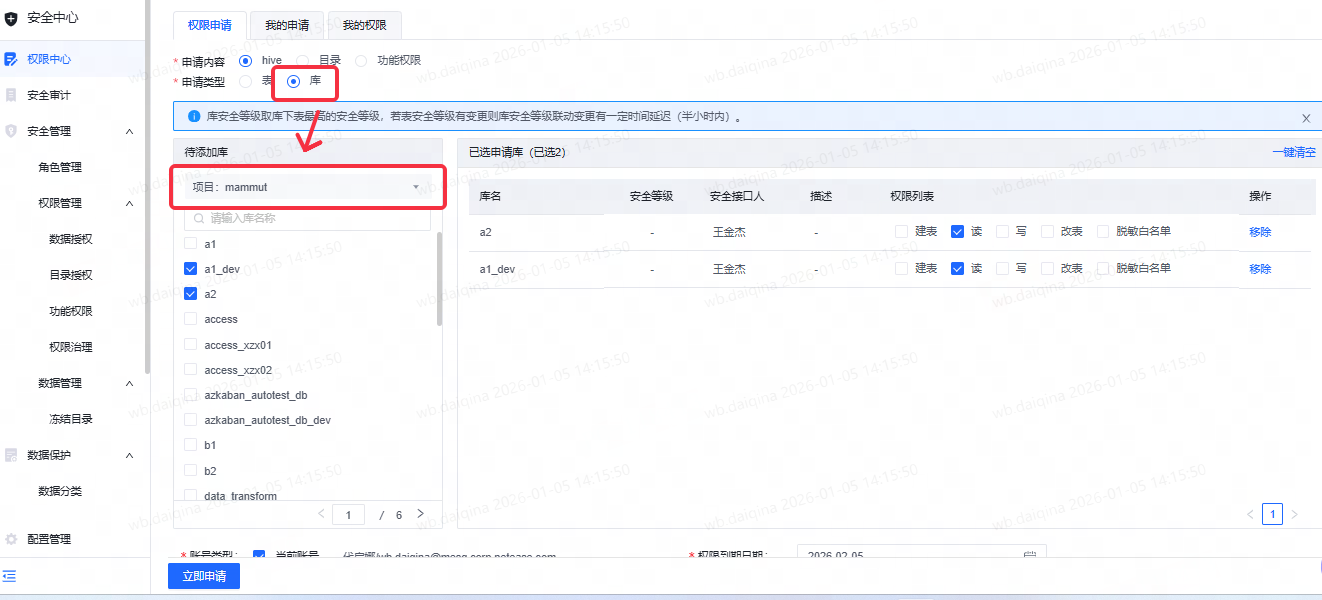Click the 权限中心 sidebar icon
Screen dimensions: 1322x600
tap(11, 59)
